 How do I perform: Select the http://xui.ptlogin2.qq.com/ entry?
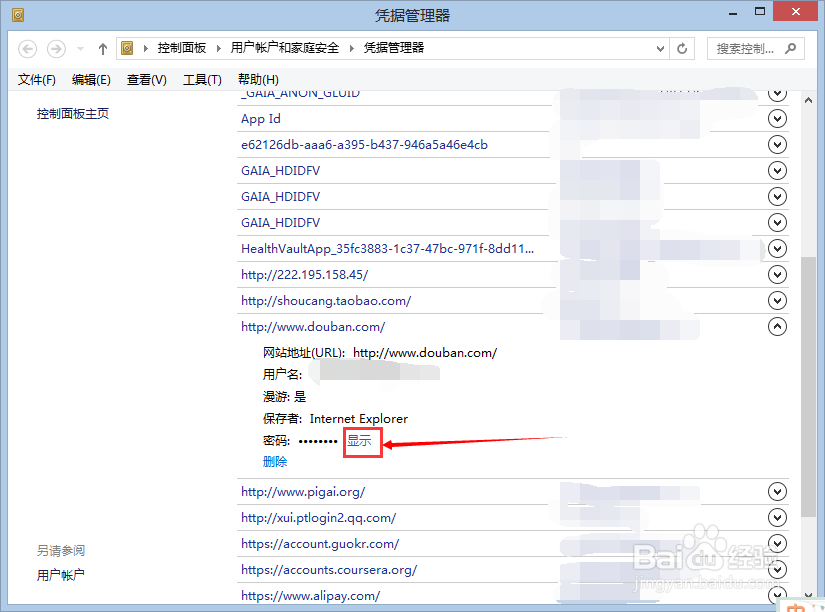point(319,518)
